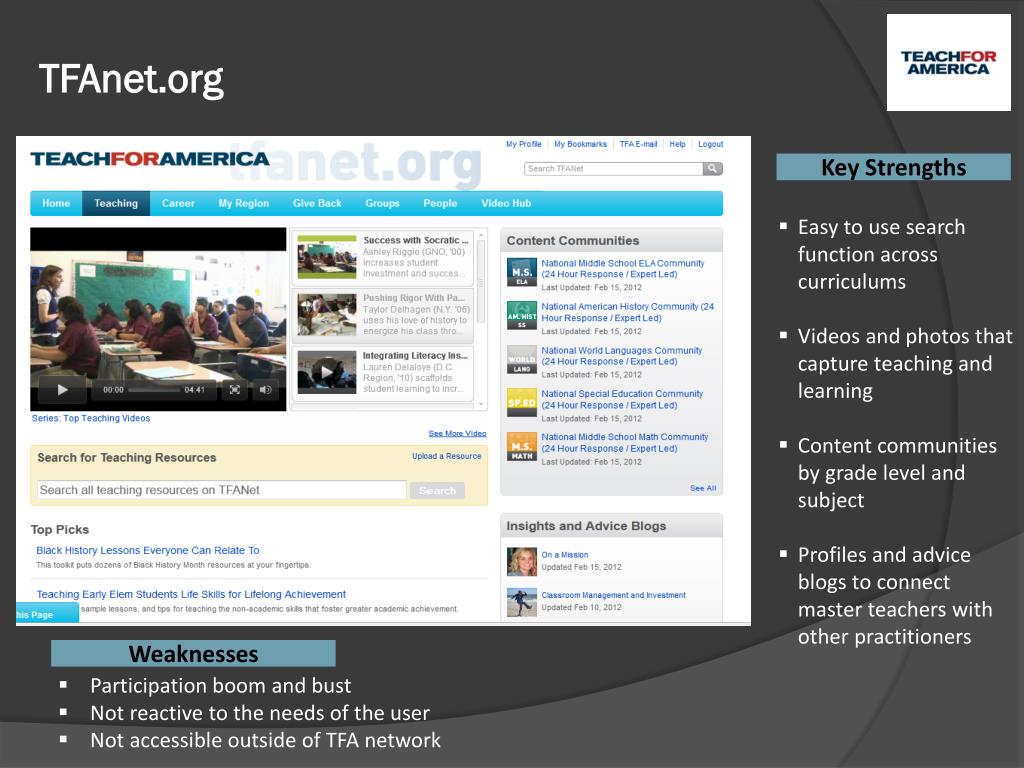The image size is (1024, 768).
Task: Open the People tab
Action: 440,203
